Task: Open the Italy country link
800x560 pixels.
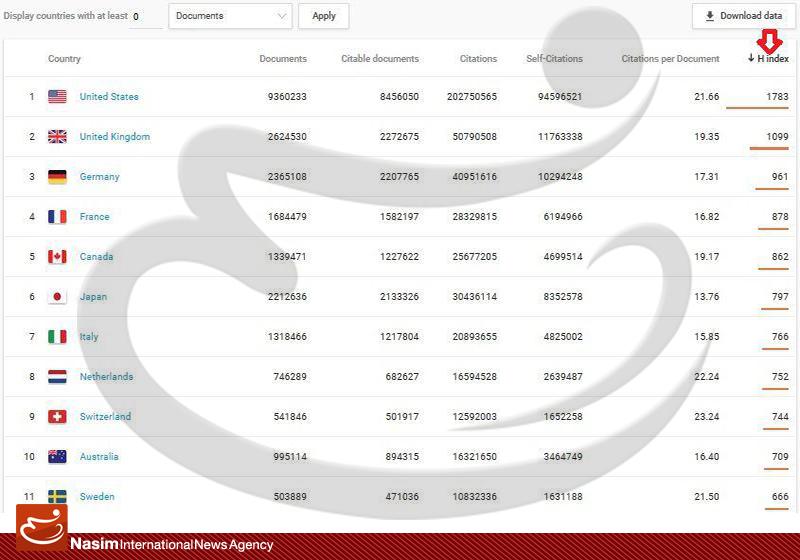Action: pyautogui.click(x=89, y=337)
